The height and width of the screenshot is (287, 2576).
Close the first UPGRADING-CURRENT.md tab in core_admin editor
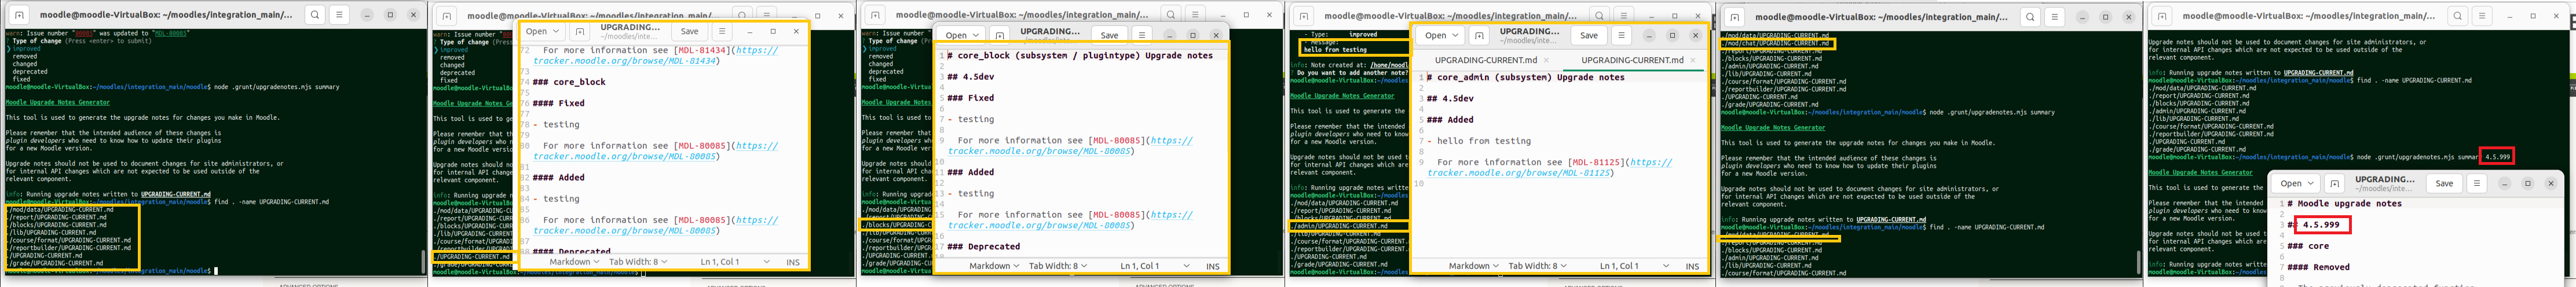click(x=1546, y=60)
